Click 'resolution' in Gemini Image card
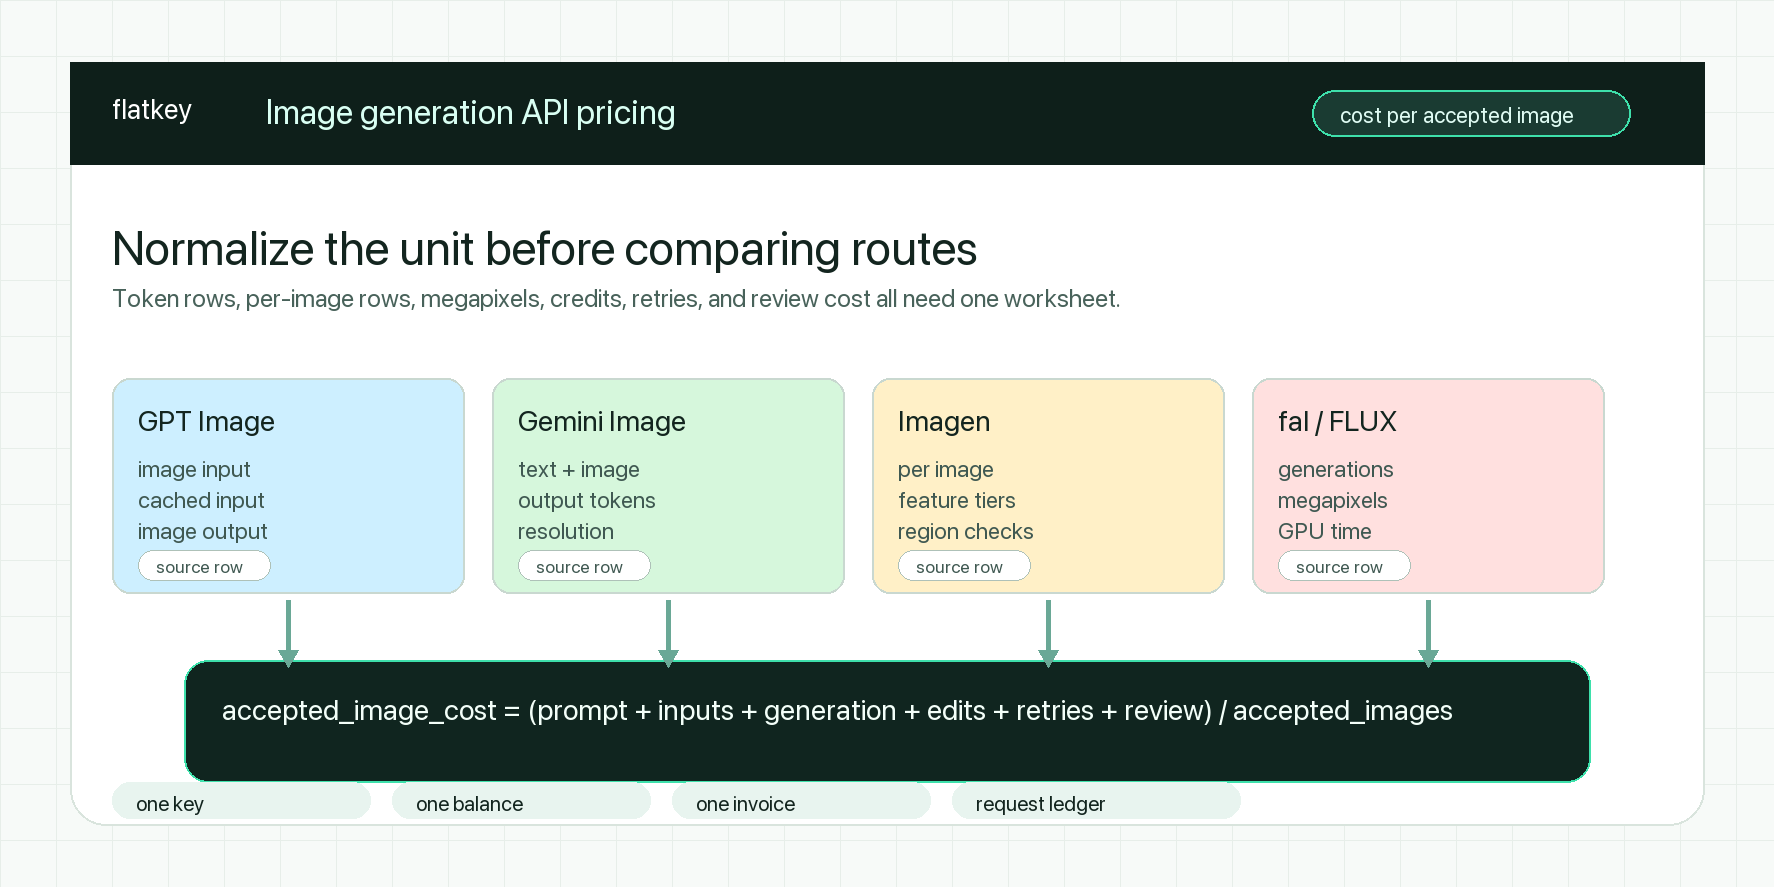Viewport: 1774px width, 887px height. pyautogui.click(x=566, y=531)
